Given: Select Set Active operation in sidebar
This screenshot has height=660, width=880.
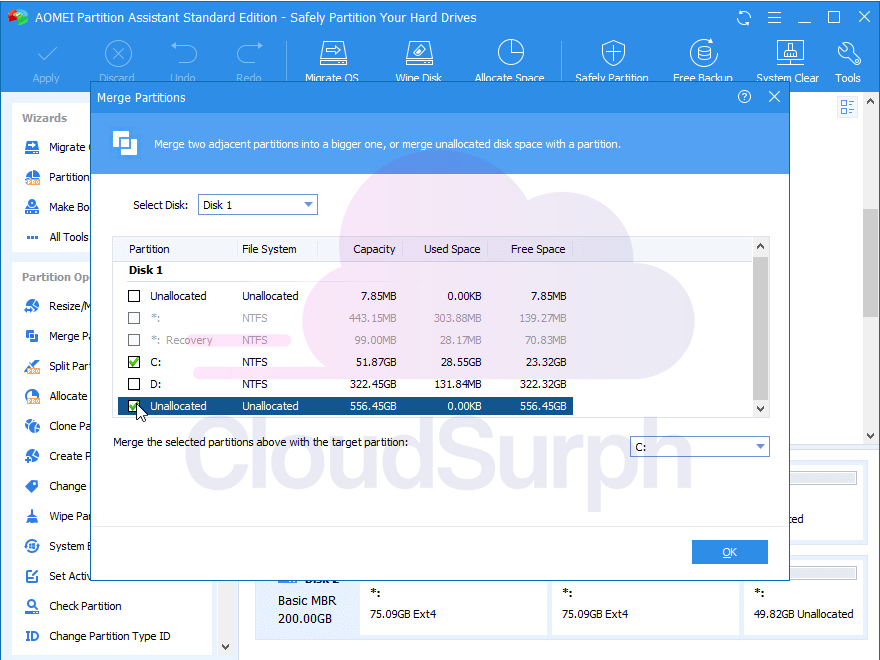Looking at the screenshot, I should click(56, 576).
